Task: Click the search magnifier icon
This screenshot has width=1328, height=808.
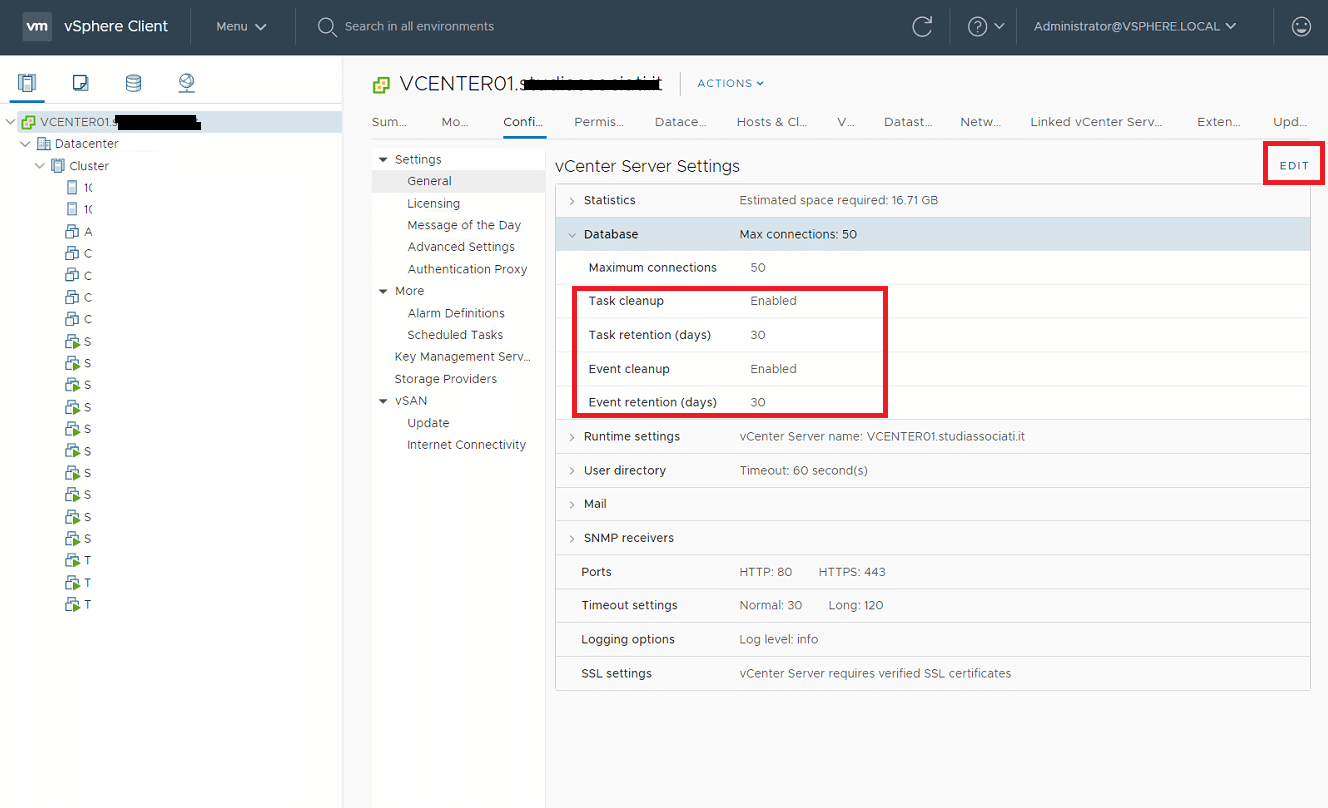Action: coord(327,27)
